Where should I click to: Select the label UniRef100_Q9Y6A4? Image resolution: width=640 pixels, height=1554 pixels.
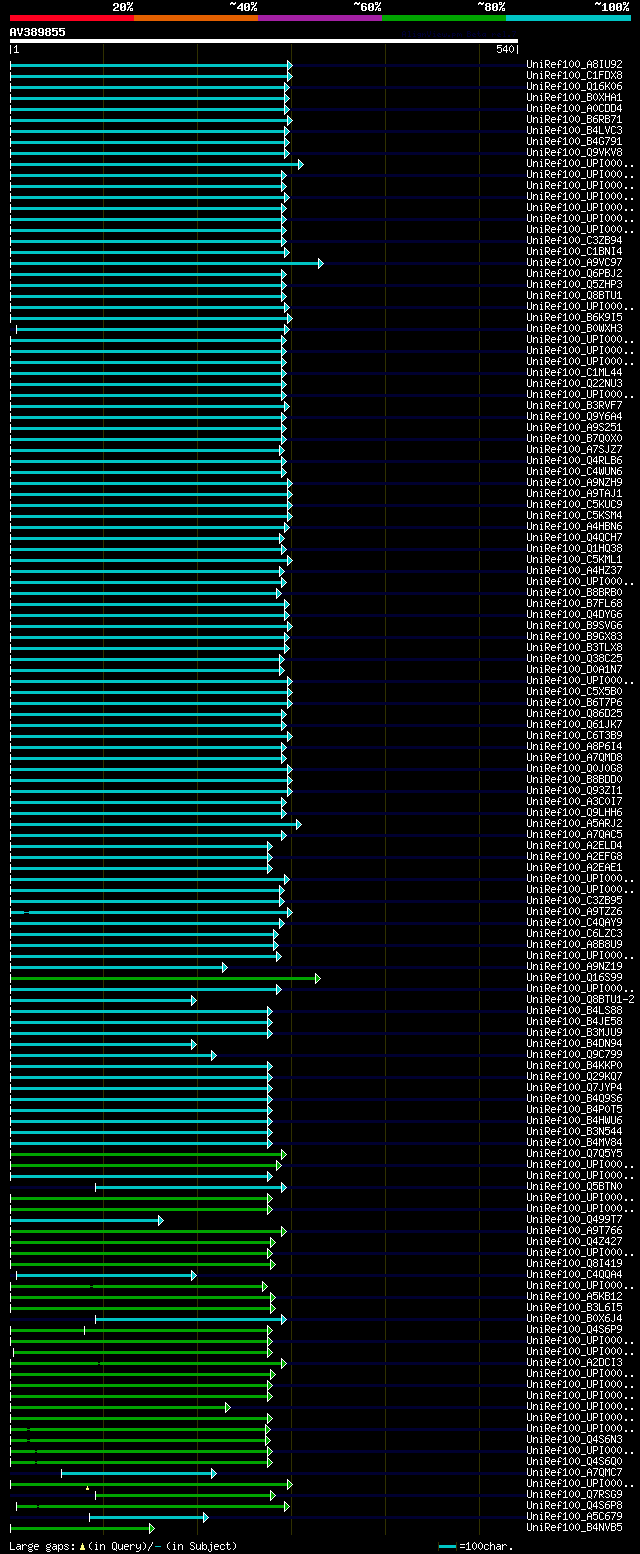point(574,416)
